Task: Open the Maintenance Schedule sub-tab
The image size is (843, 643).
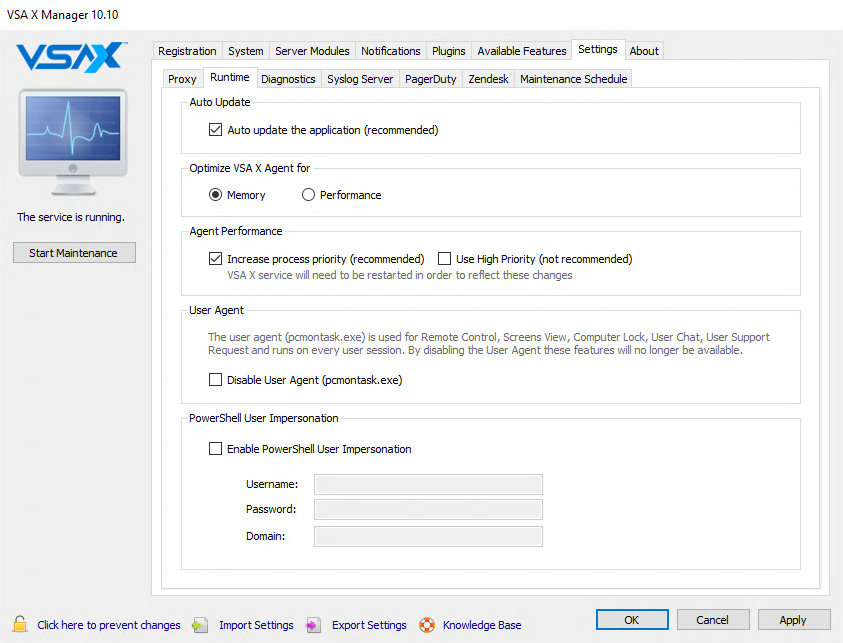Action: (574, 79)
